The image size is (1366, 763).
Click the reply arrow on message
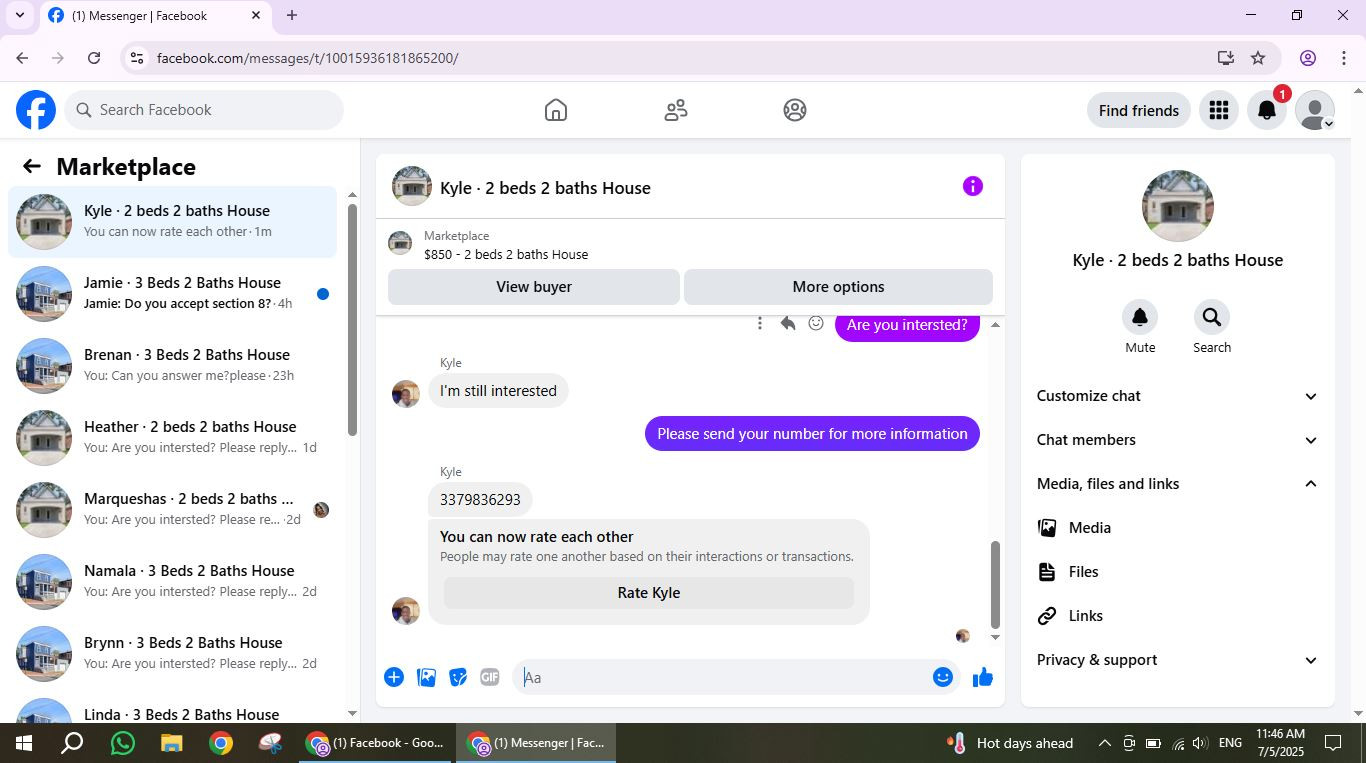point(788,323)
